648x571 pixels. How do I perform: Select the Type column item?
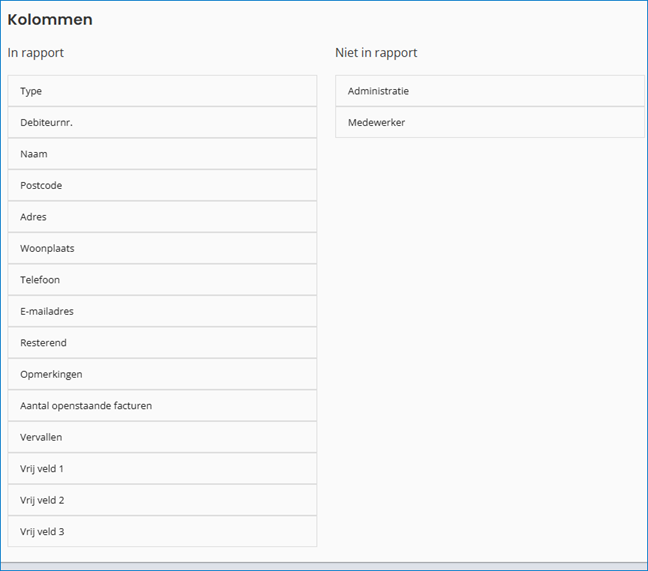pos(161,91)
